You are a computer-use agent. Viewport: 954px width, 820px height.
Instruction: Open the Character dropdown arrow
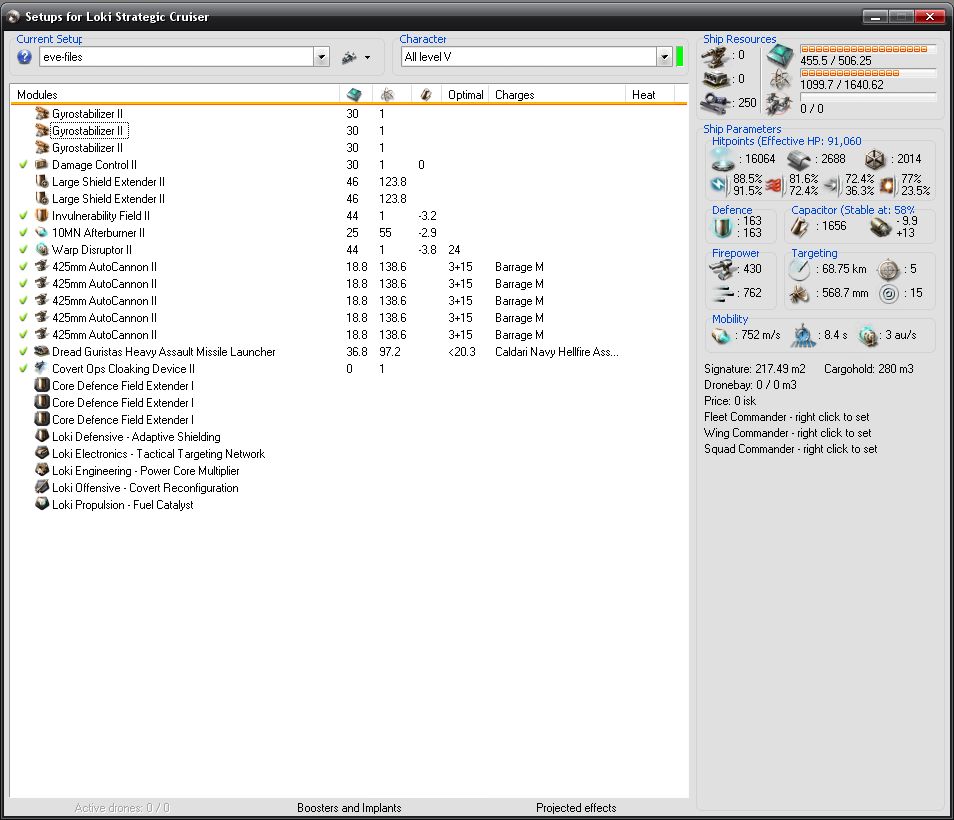click(x=664, y=57)
